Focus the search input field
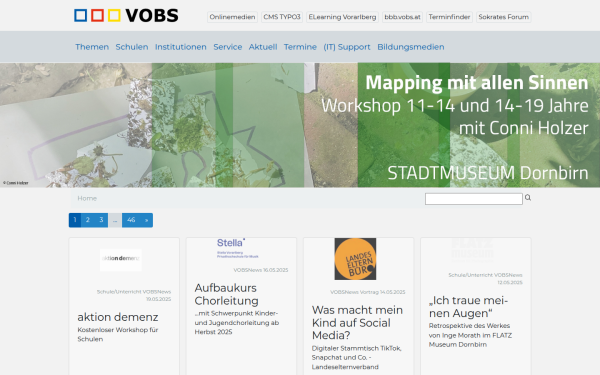This screenshot has width=600, height=375. click(474, 199)
